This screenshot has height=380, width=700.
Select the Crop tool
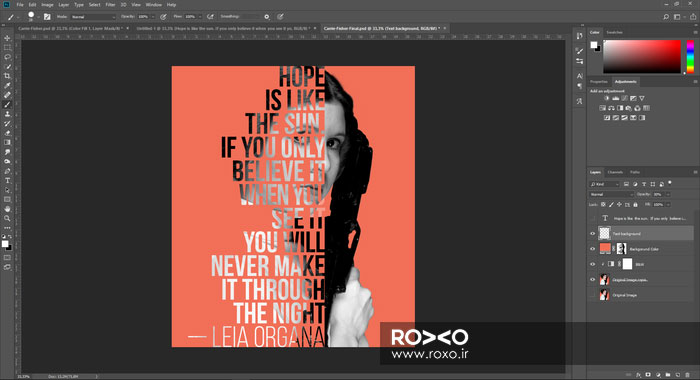[7, 76]
